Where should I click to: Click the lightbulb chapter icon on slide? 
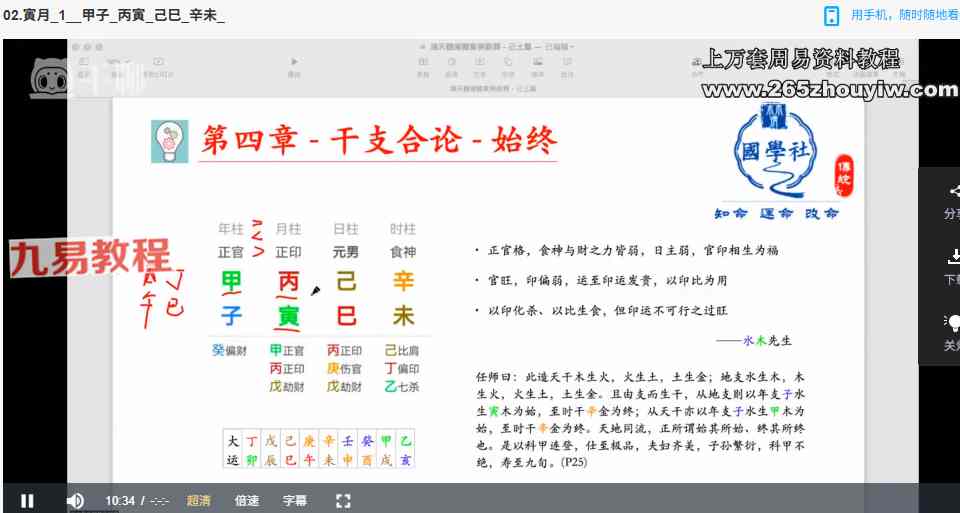pos(168,141)
